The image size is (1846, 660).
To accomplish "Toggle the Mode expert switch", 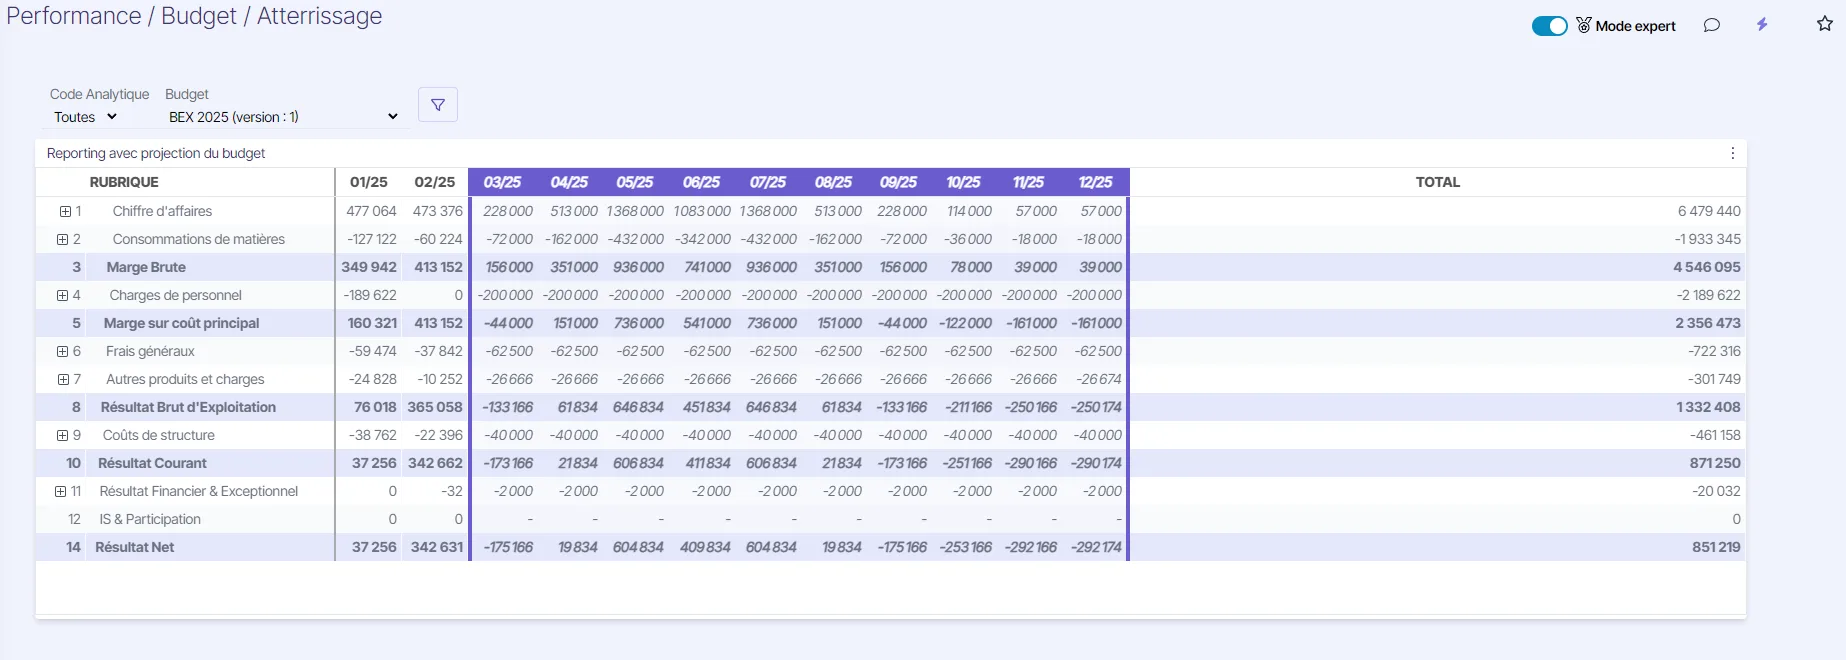I will [x=1550, y=26].
